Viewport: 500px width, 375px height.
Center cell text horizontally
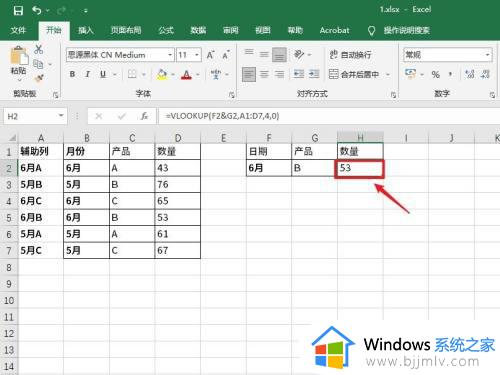click(264, 74)
